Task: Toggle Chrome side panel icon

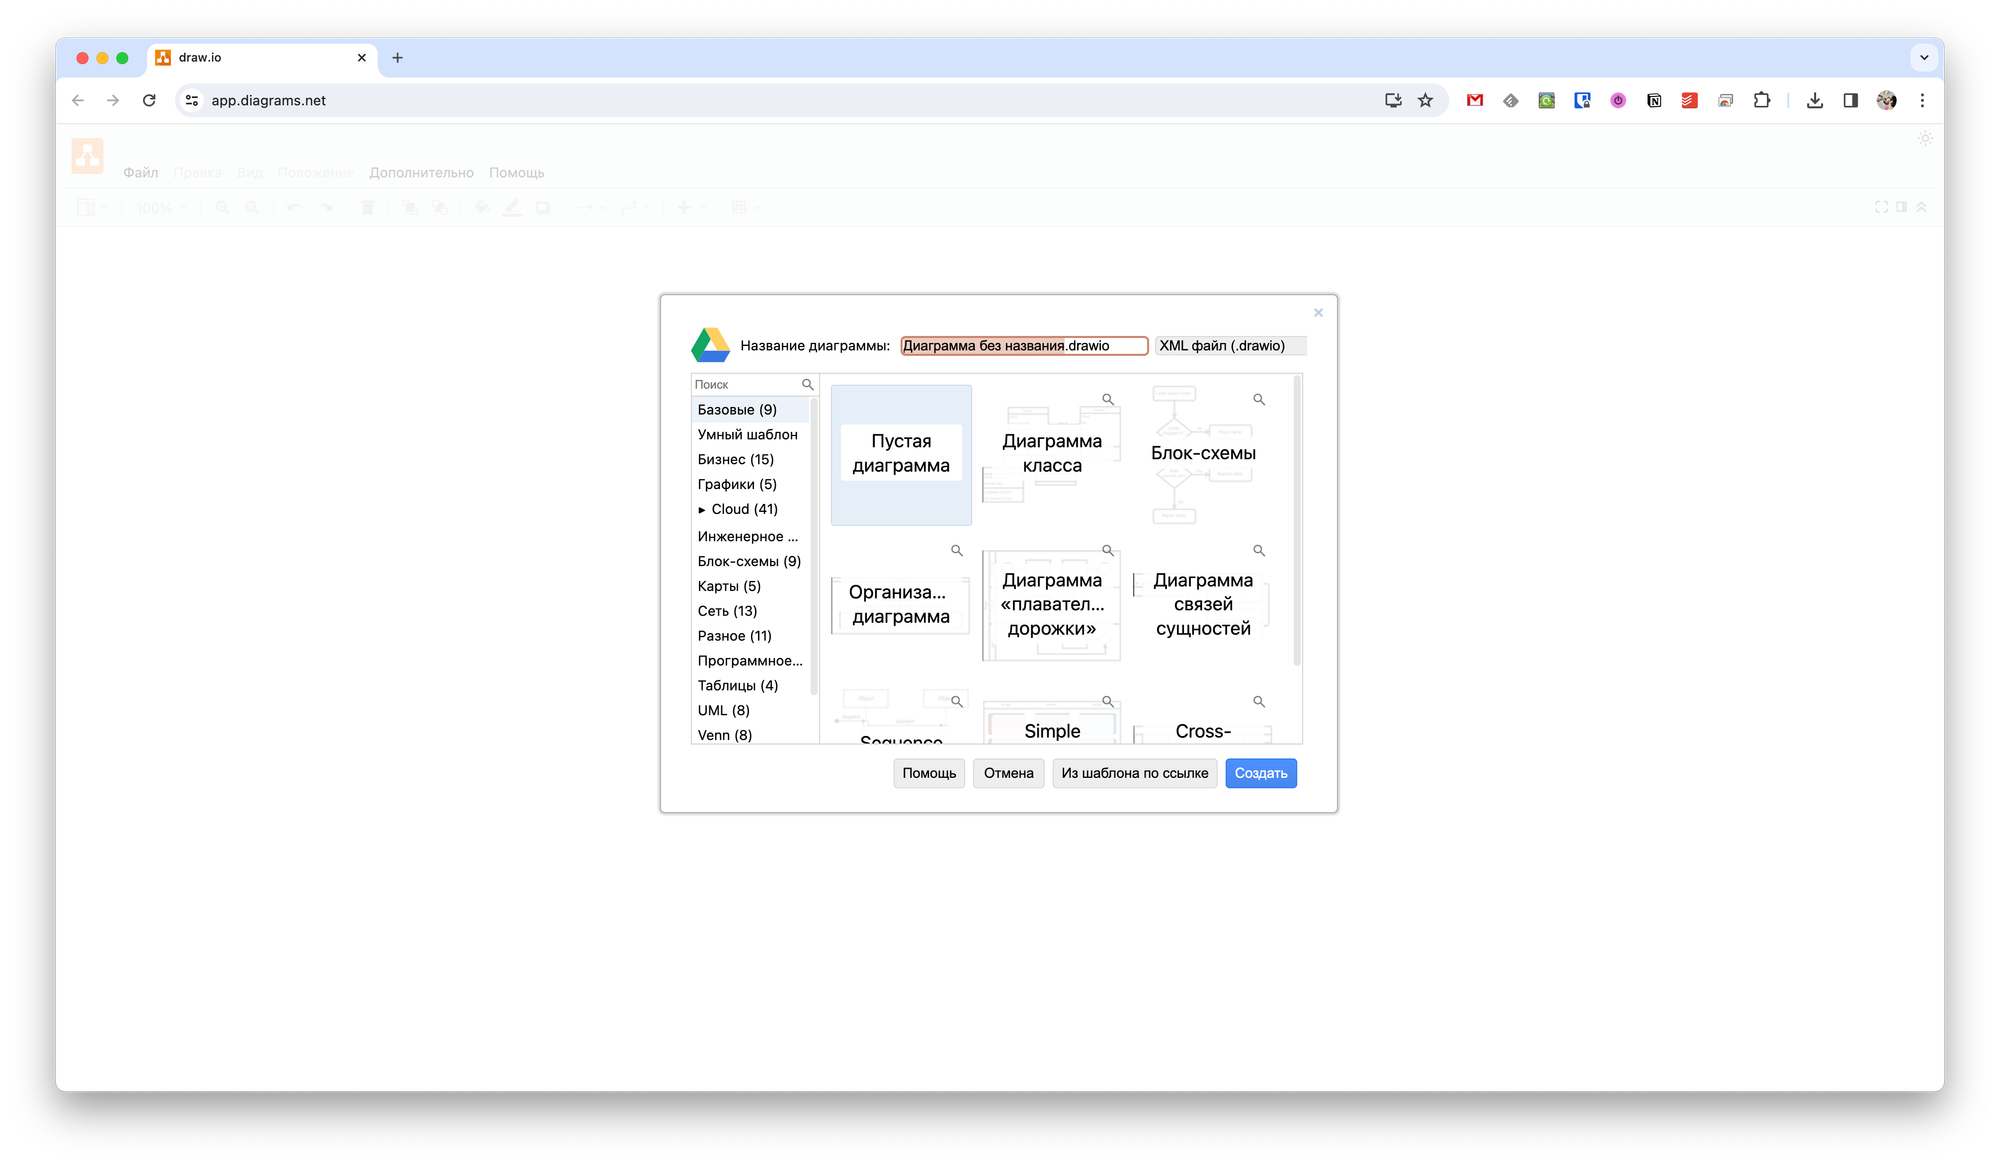Action: [1851, 100]
